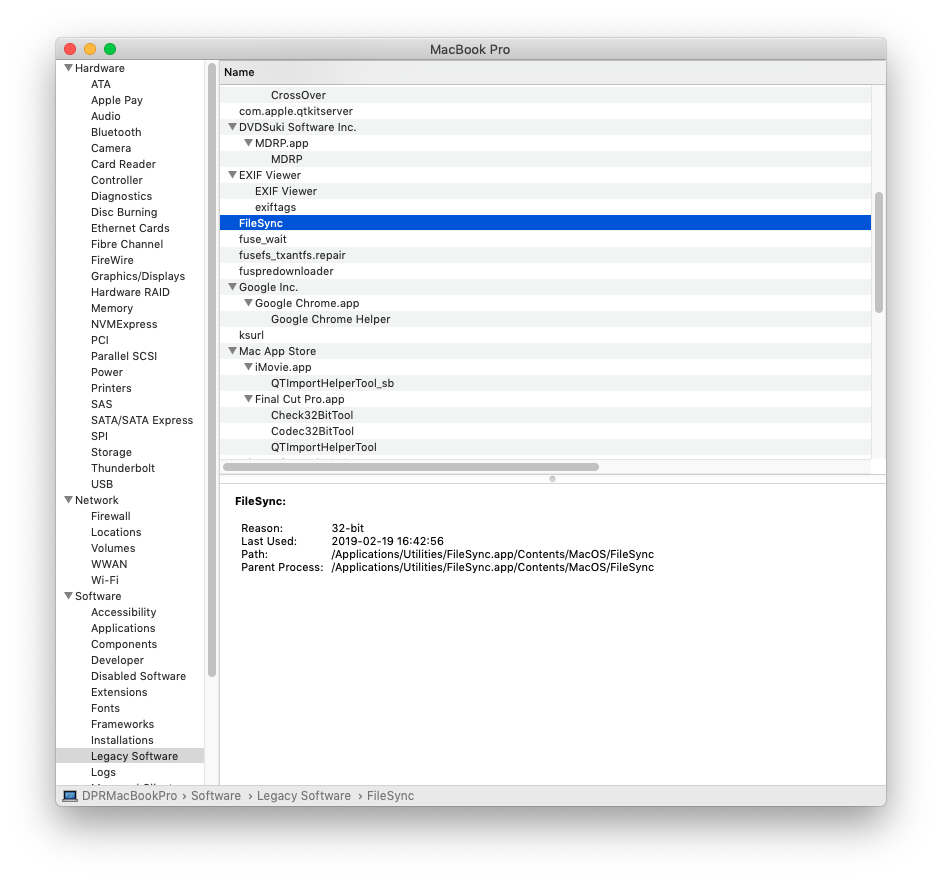The image size is (942, 880).
Task: Open Extensions under Software
Action: click(119, 693)
